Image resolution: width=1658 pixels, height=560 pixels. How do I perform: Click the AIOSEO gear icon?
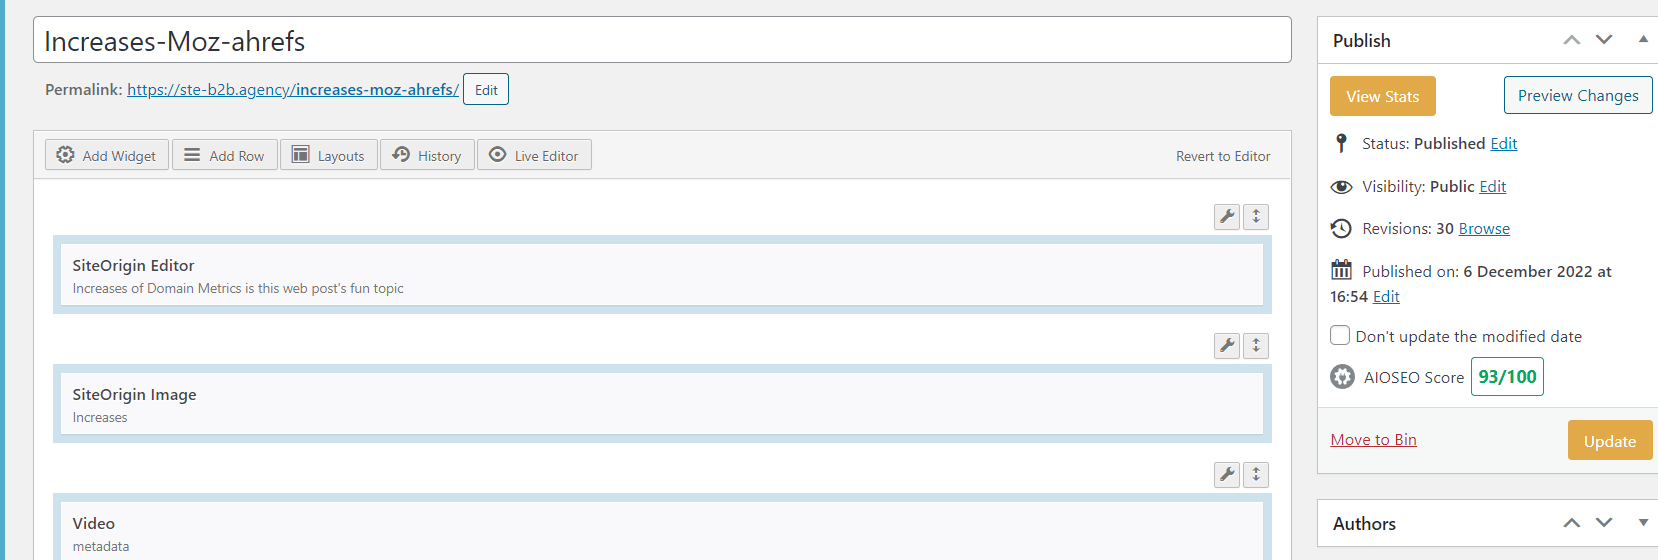click(x=1342, y=377)
